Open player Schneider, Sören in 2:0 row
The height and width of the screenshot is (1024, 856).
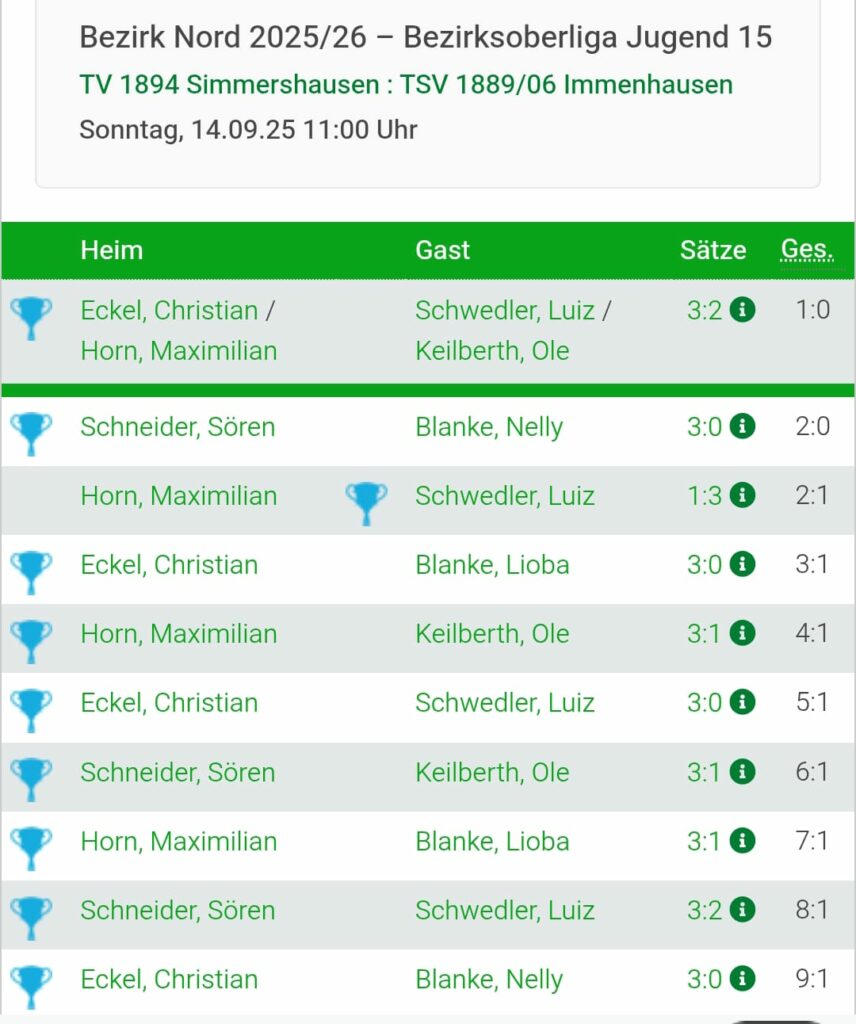pyautogui.click(x=178, y=426)
